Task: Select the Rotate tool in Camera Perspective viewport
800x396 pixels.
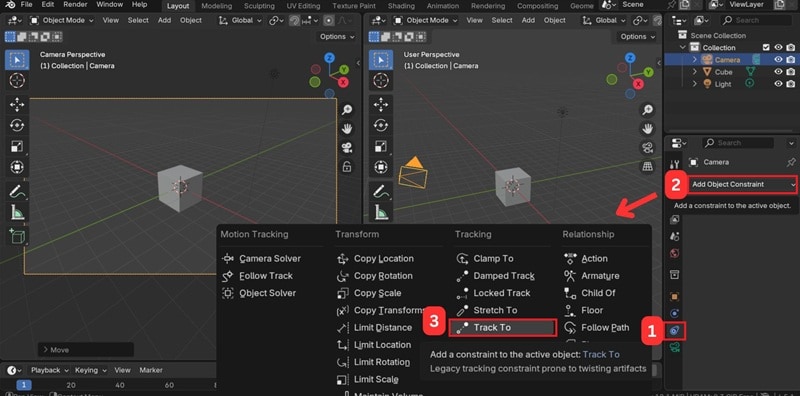Action: coord(17,126)
